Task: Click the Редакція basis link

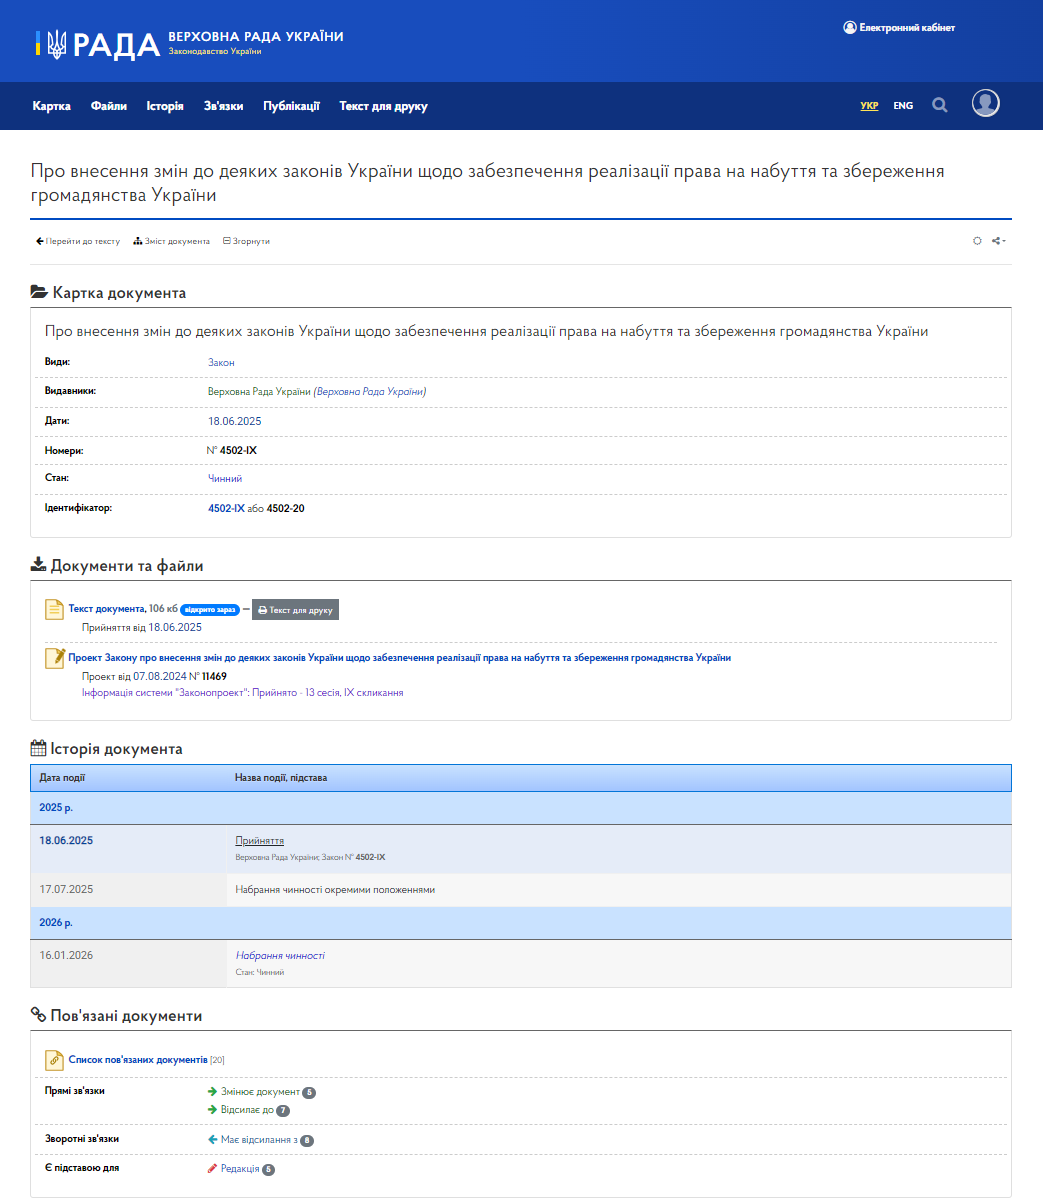Action: [239, 1169]
